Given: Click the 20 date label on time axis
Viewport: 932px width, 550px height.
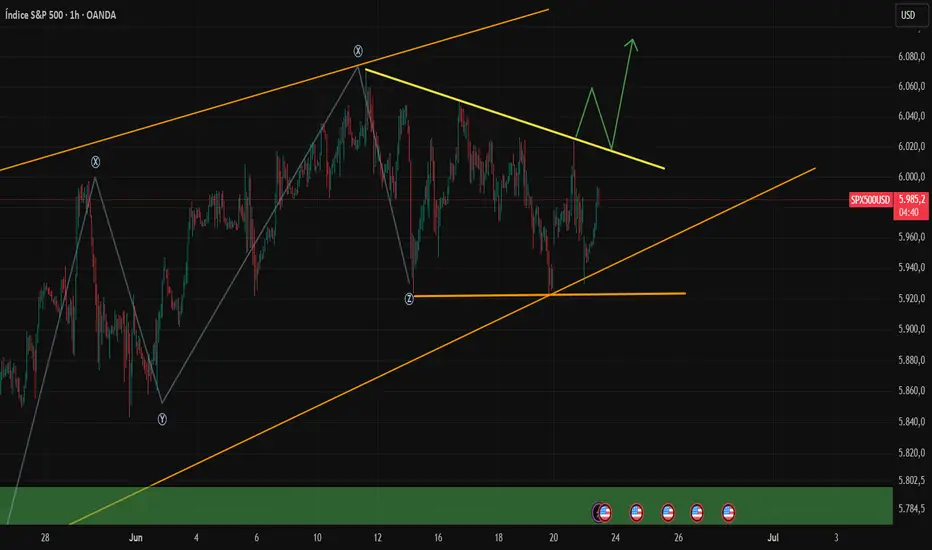Looking at the screenshot, I should (x=553, y=538).
